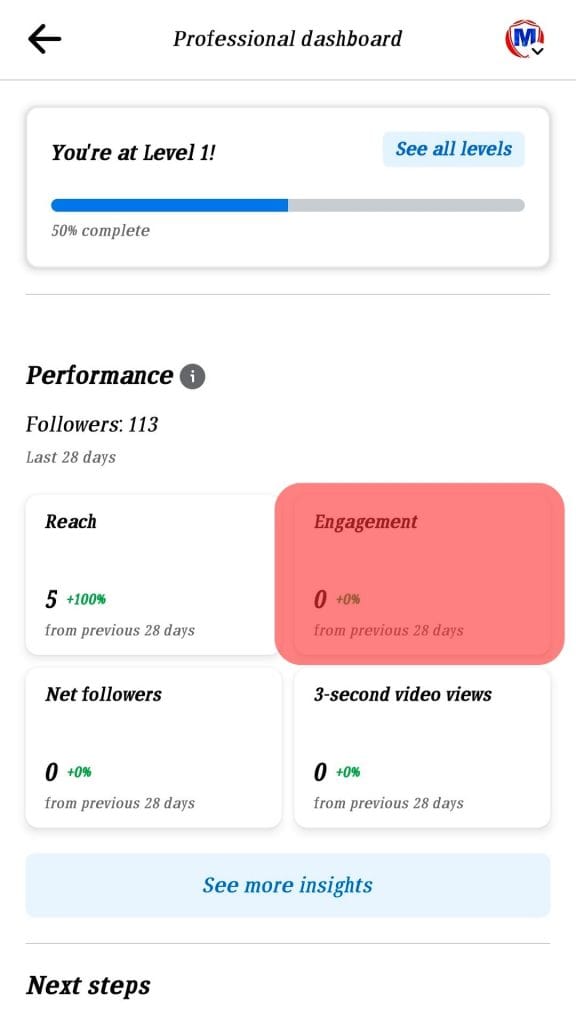The width and height of the screenshot is (576, 1024).
Task: Click See all levels
Action: (x=453, y=148)
